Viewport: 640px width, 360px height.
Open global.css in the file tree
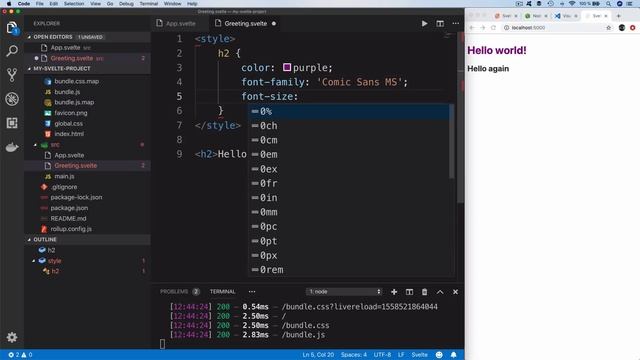point(68,123)
